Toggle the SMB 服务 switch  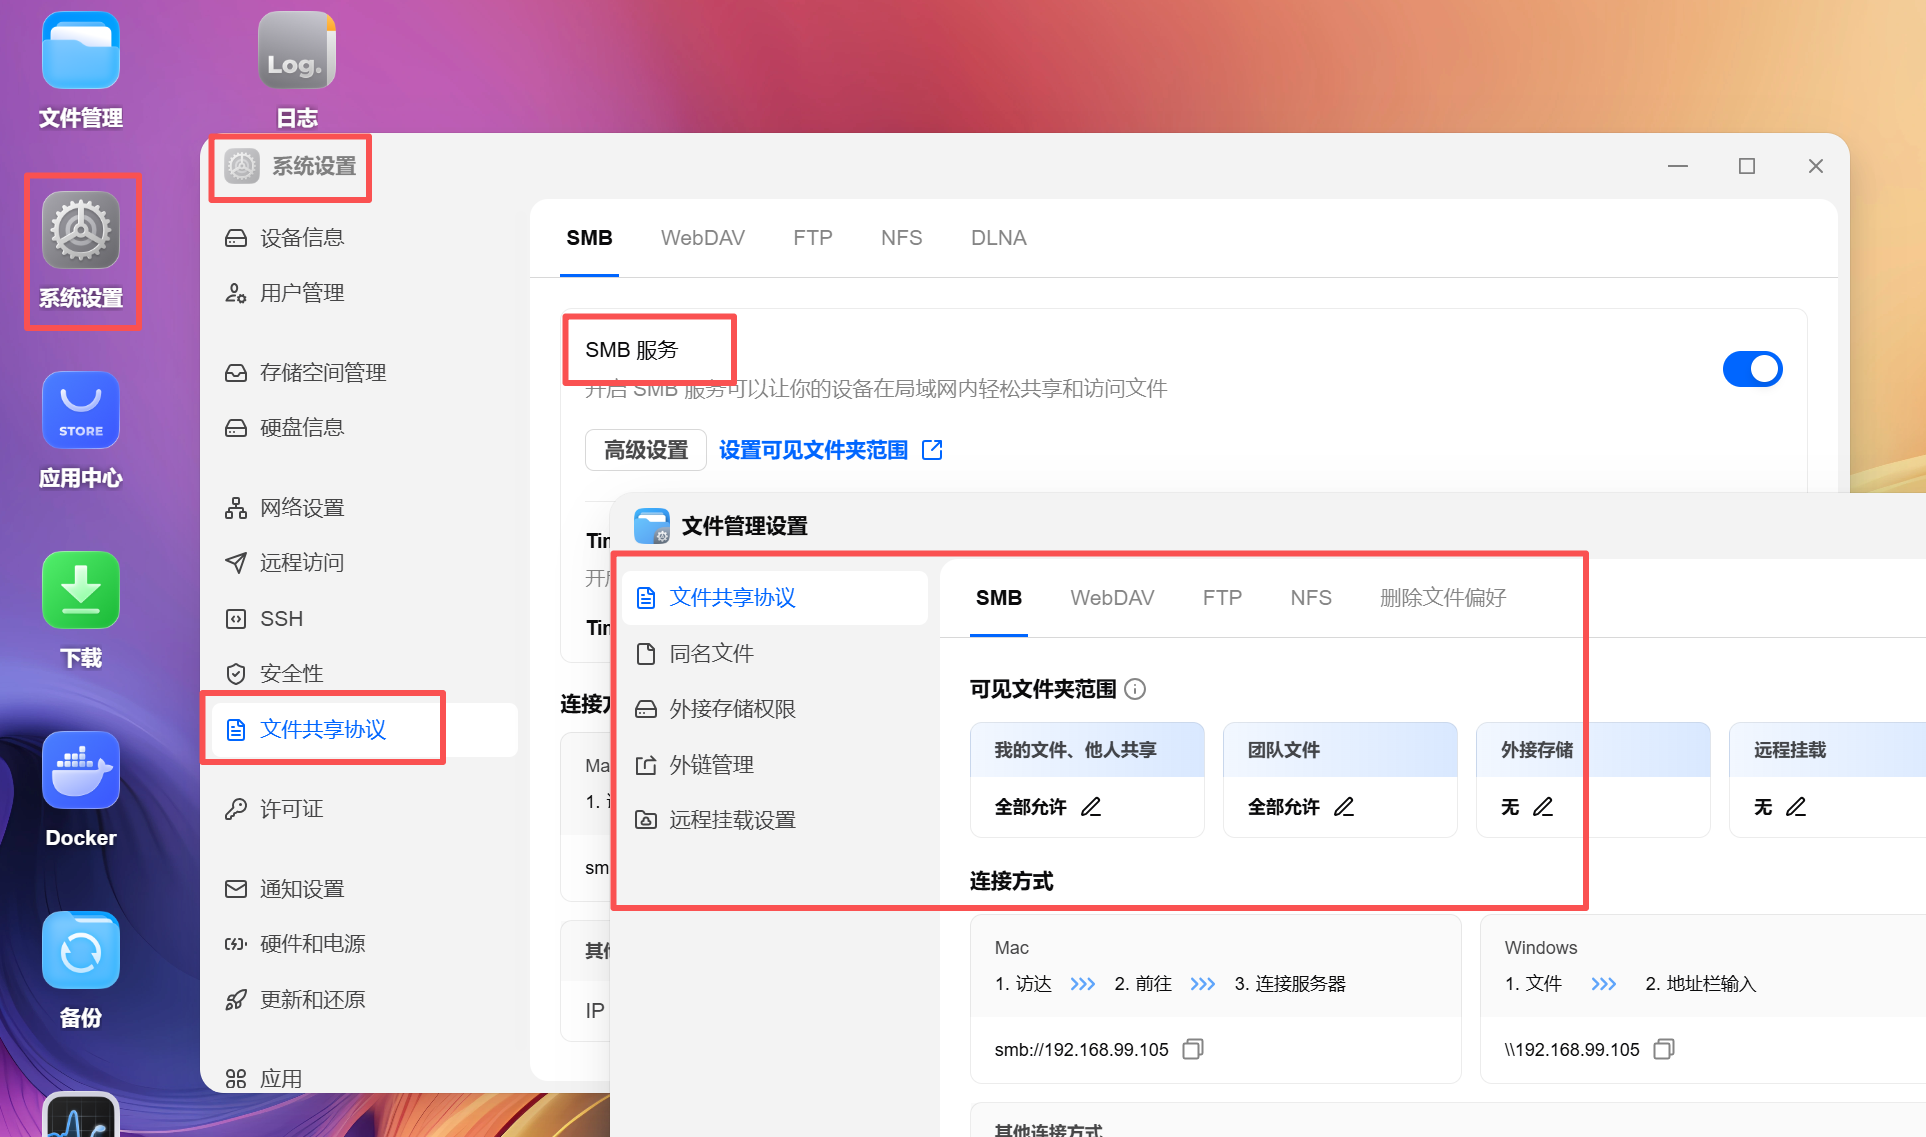point(1752,369)
